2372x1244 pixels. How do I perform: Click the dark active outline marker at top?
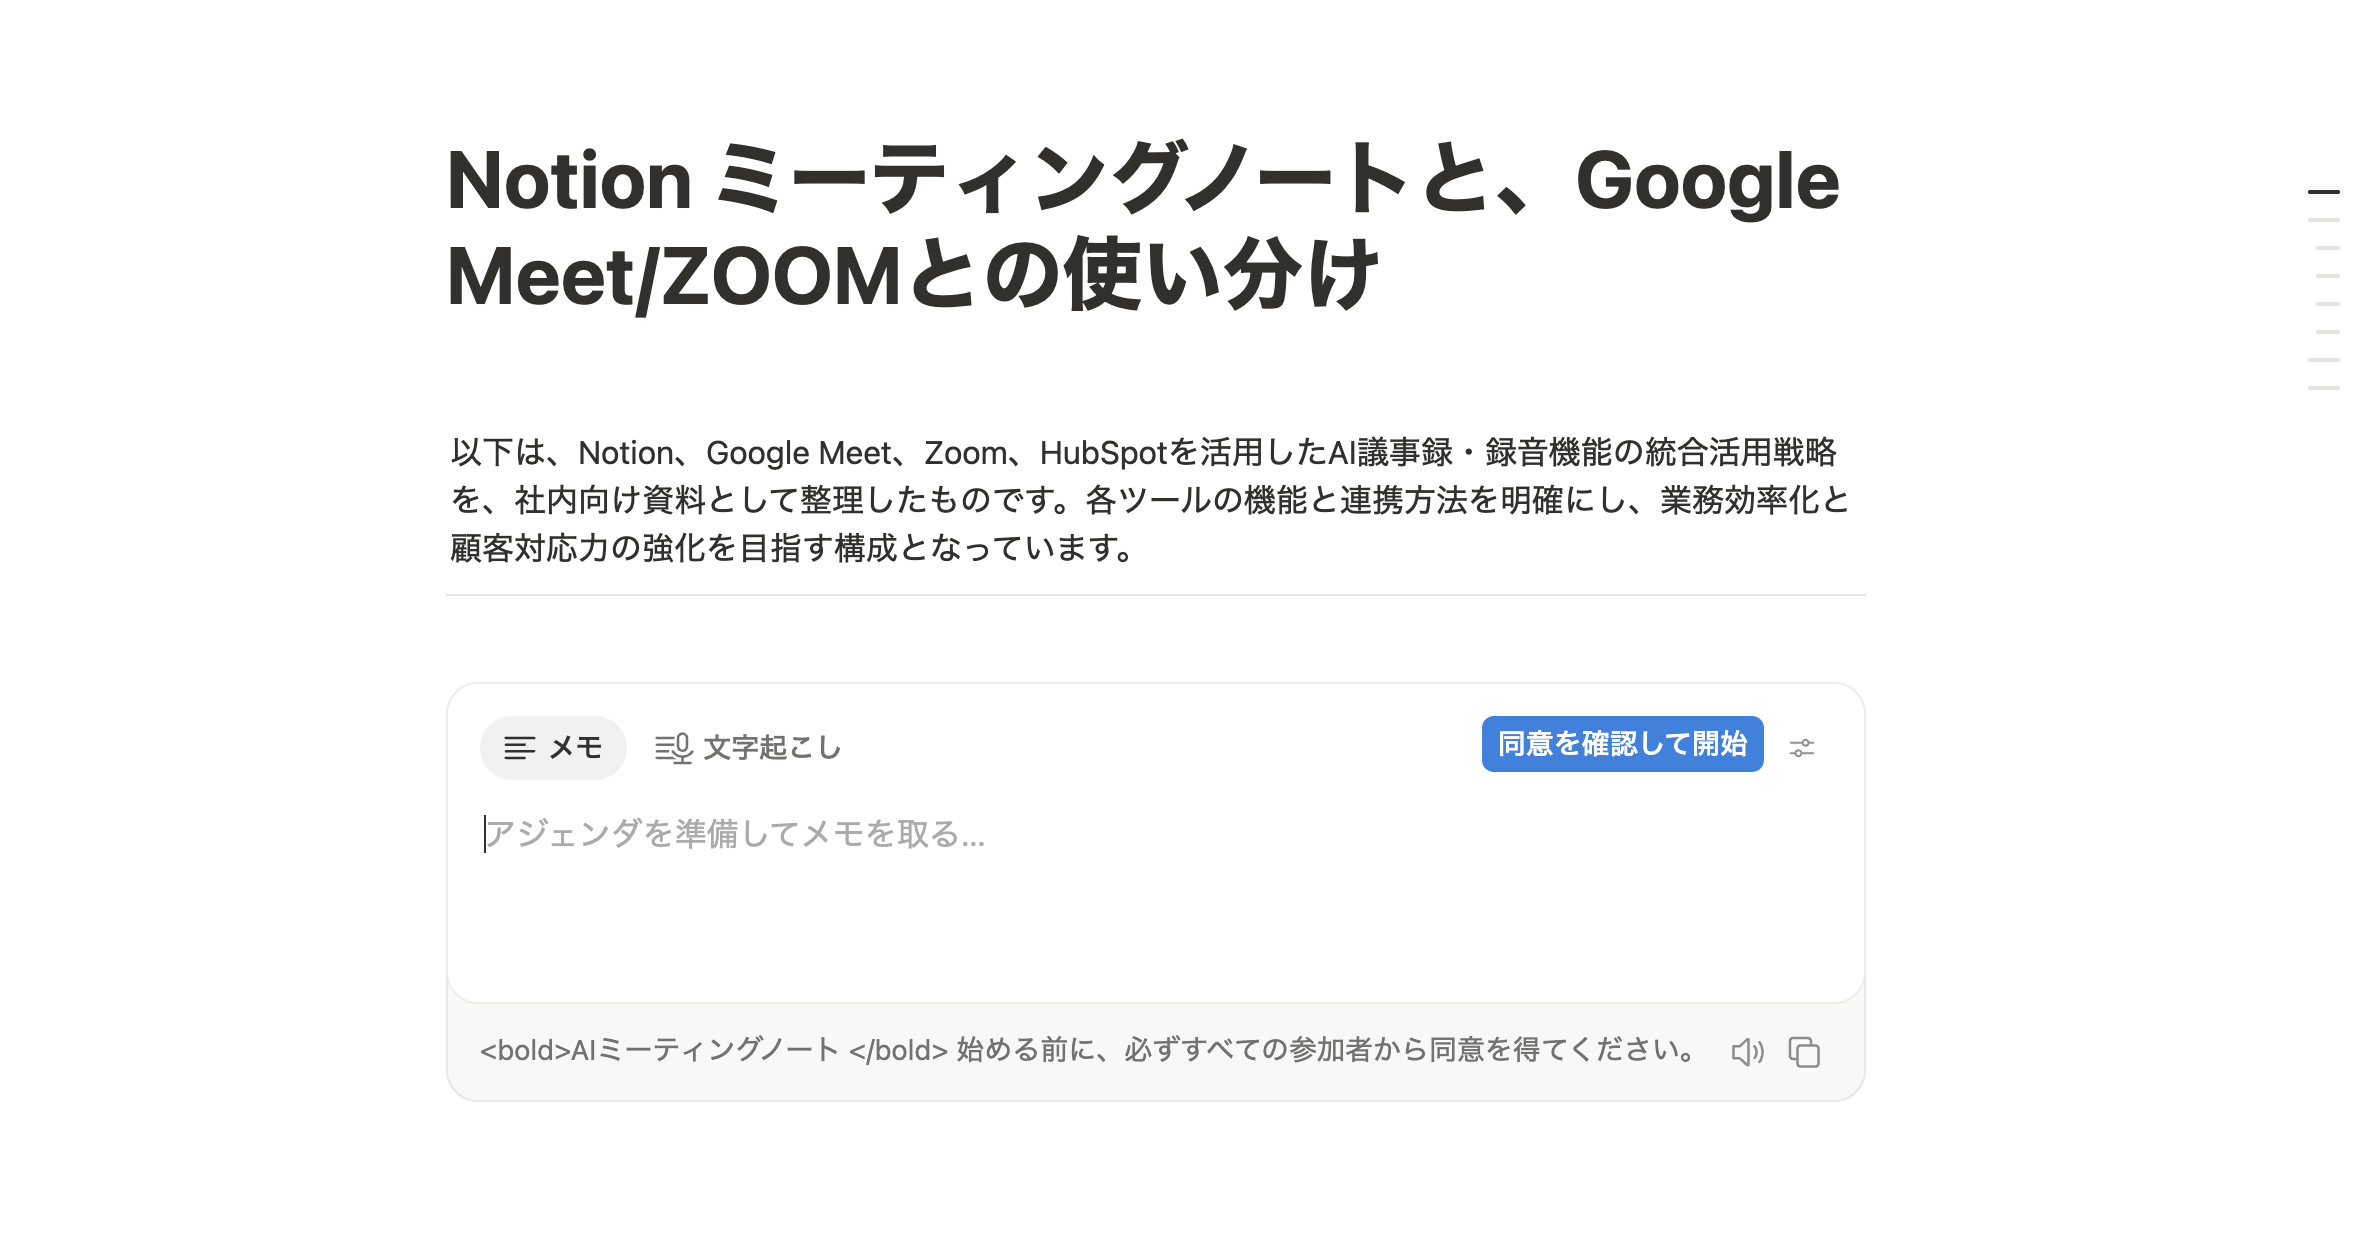2323,191
